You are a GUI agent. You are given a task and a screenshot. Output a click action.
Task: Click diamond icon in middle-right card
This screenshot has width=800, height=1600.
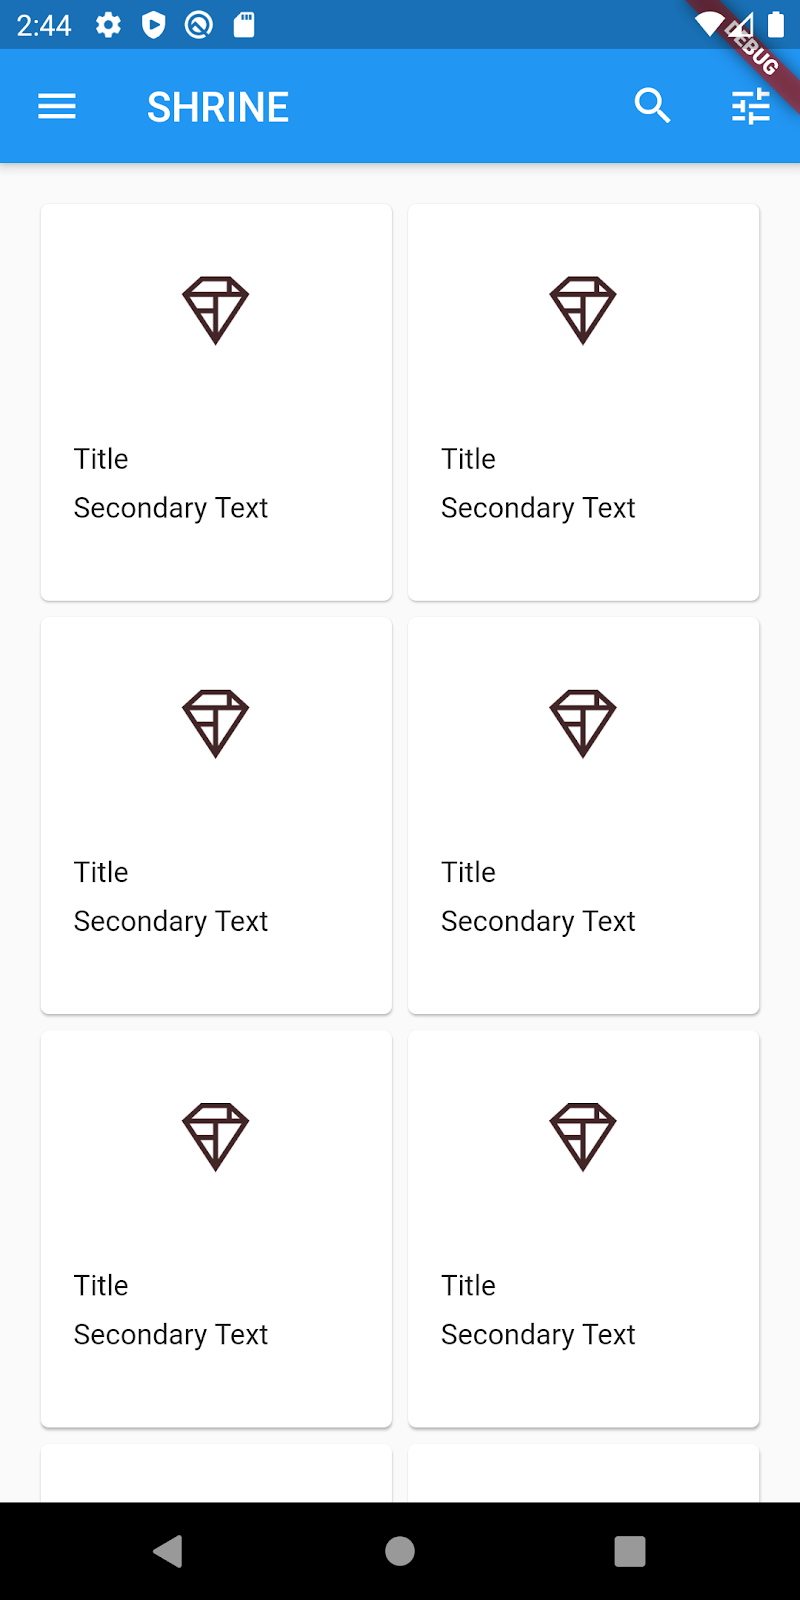(583, 723)
